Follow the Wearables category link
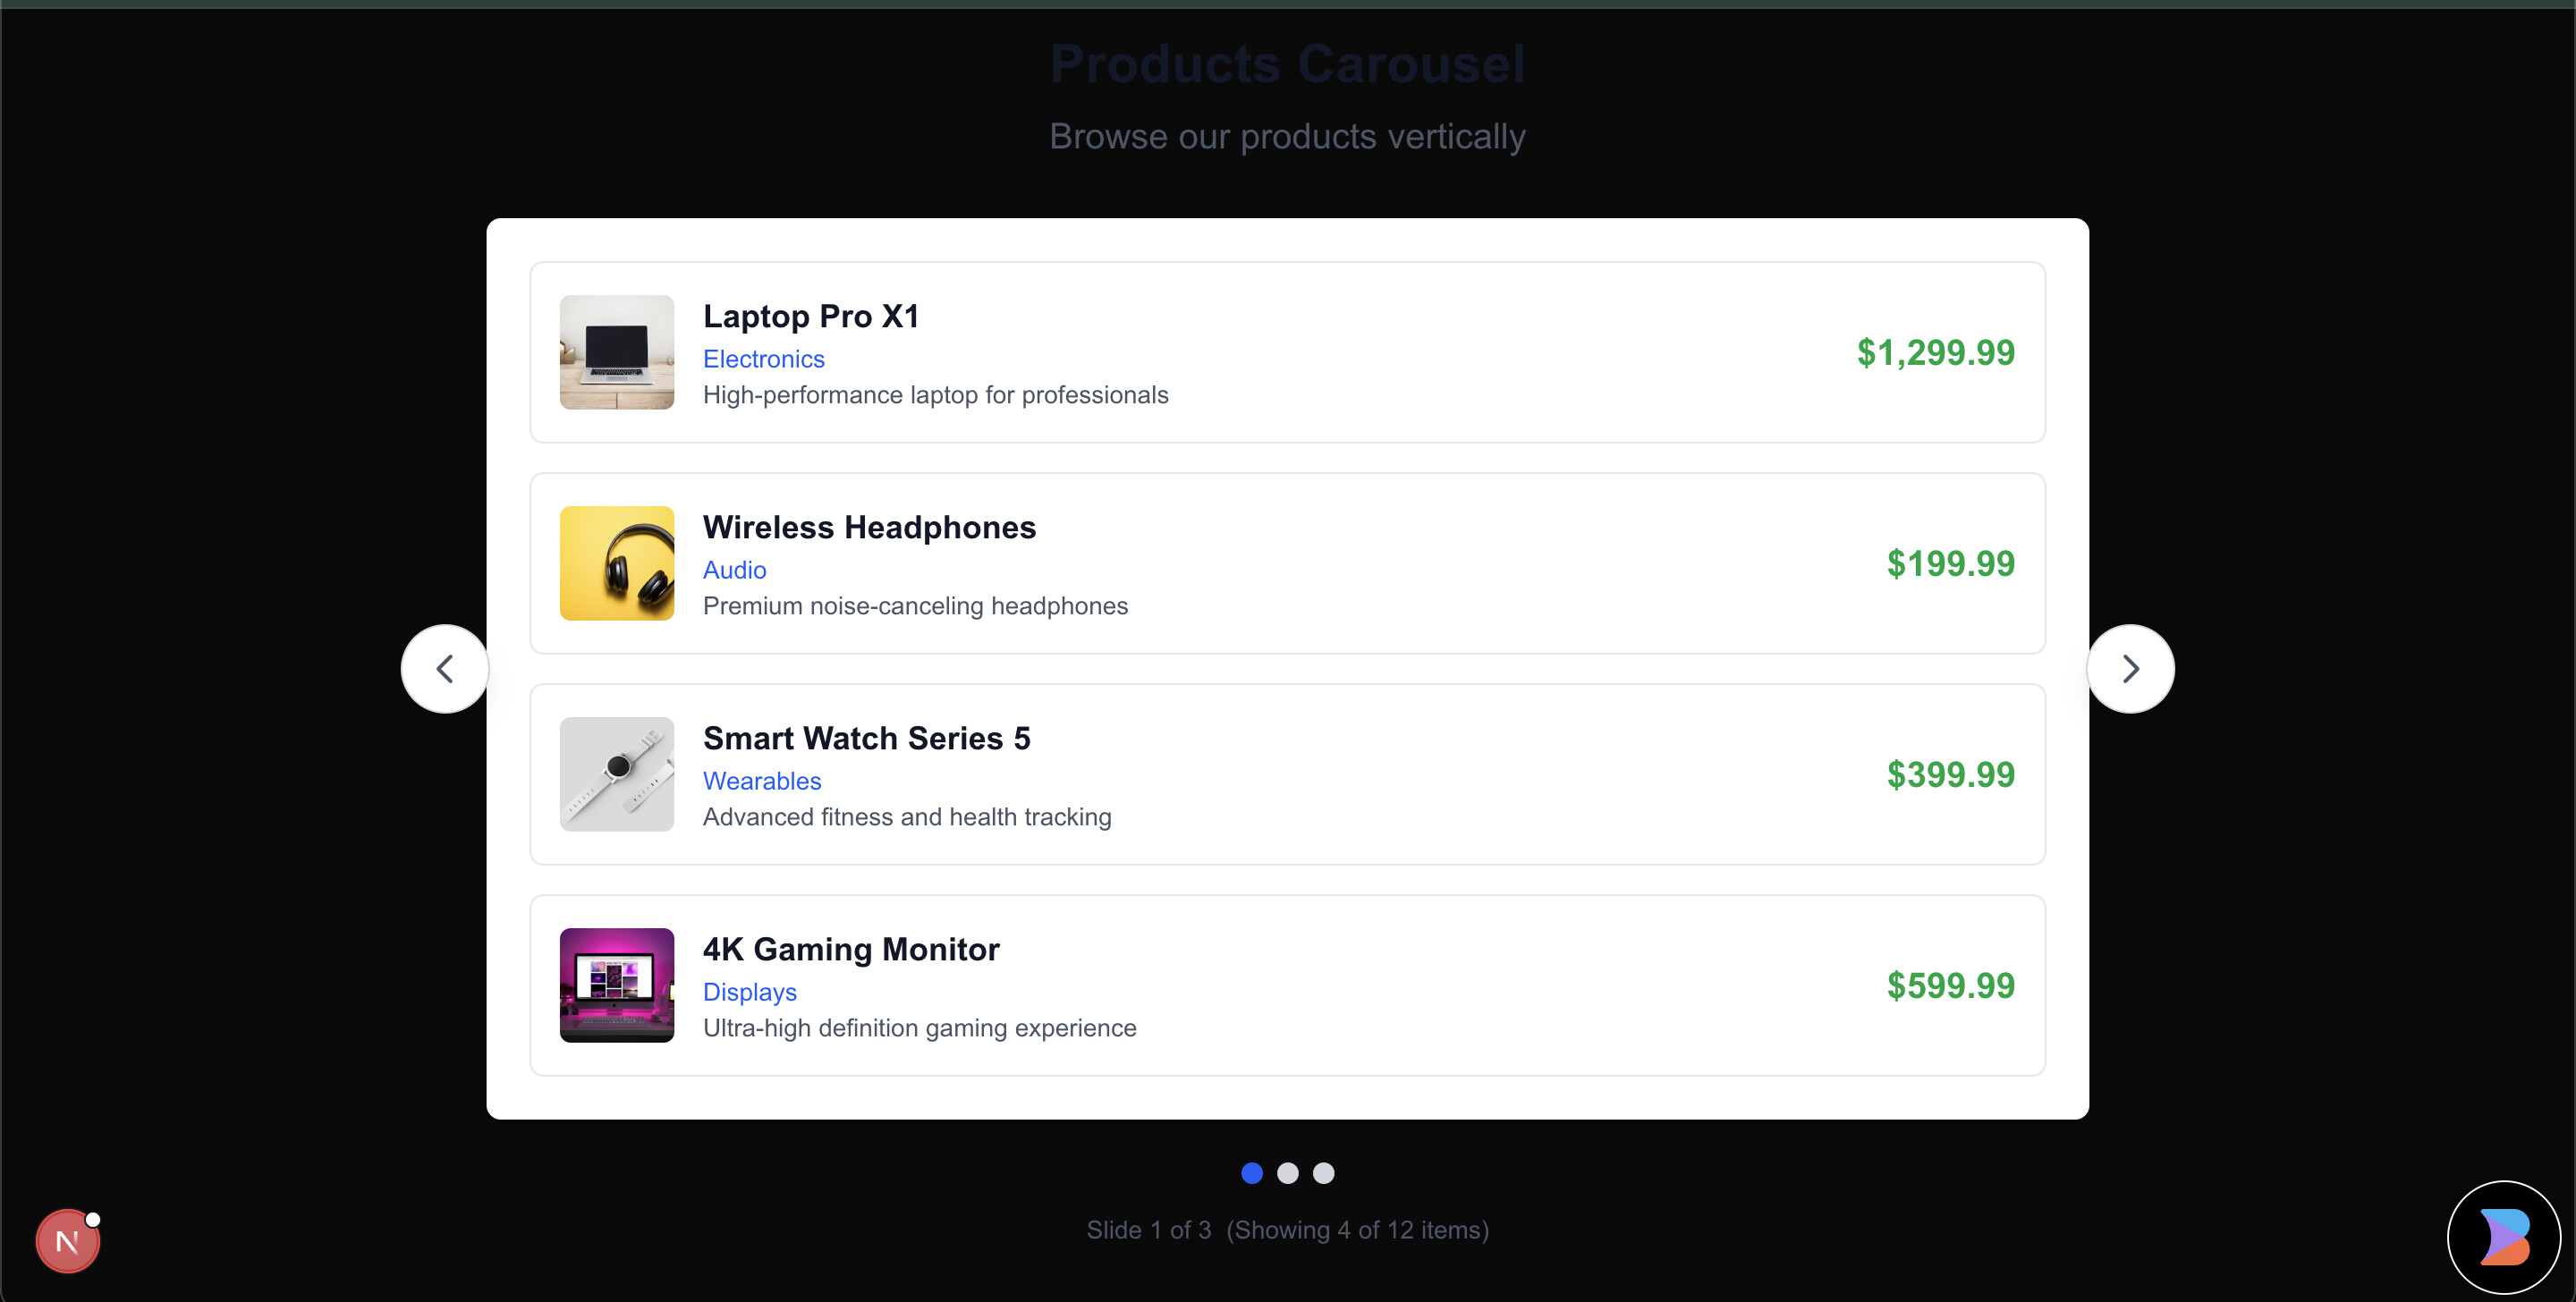 click(x=762, y=781)
